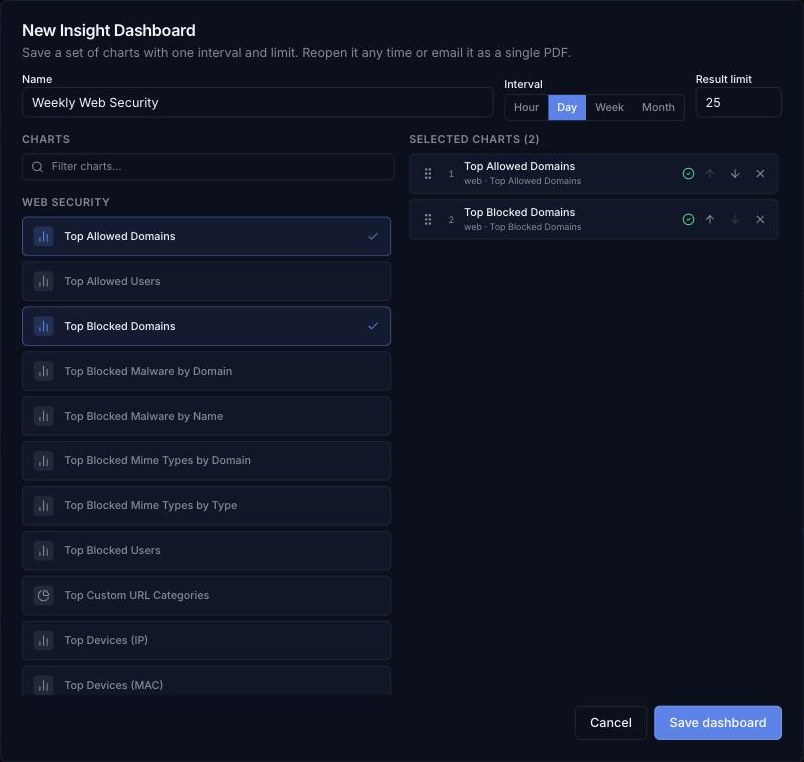Click the 'web · Top Allowed Domains' subtitle
Image resolution: width=804 pixels, height=762 pixels.
pos(522,181)
